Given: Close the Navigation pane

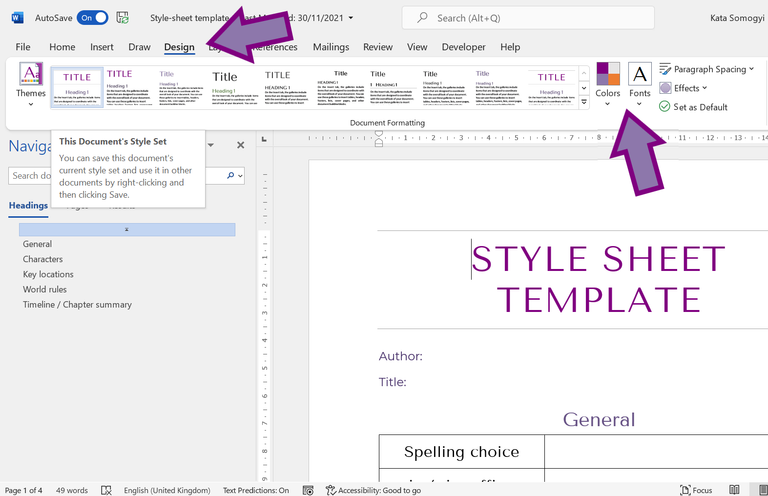Looking at the screenshot, I should tap(240, 145).
